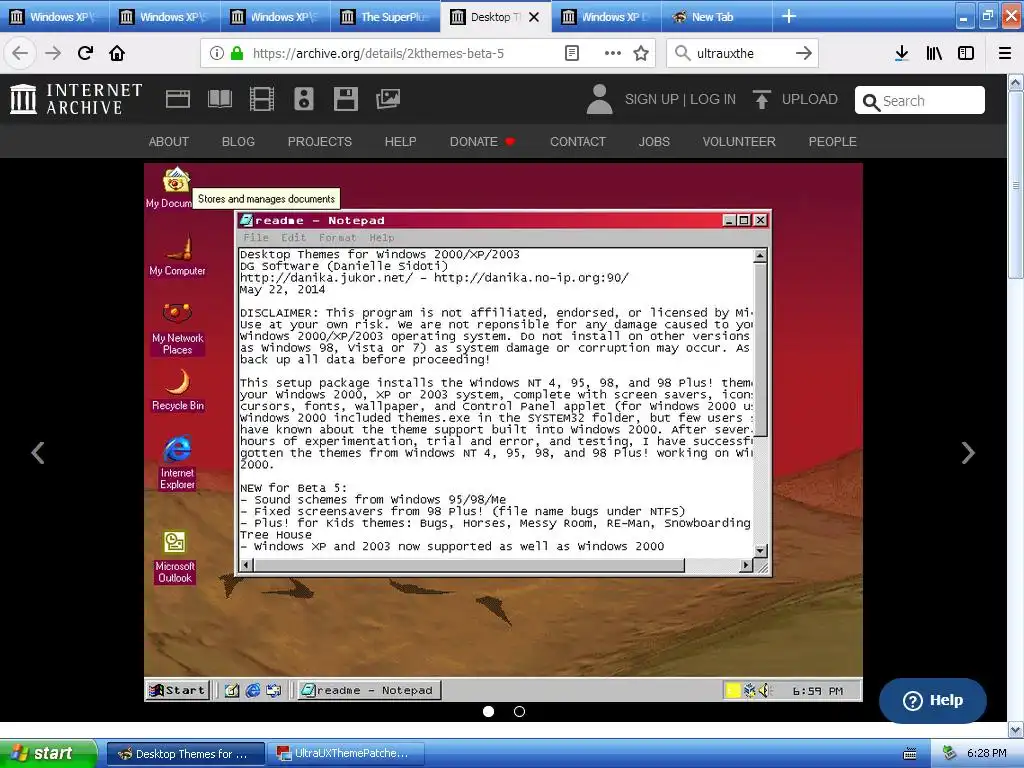Image resolution: width=1024 pixels, height=768 pixels.
Task: Focus the Internet Archive search field
Action: click(920, 100)
